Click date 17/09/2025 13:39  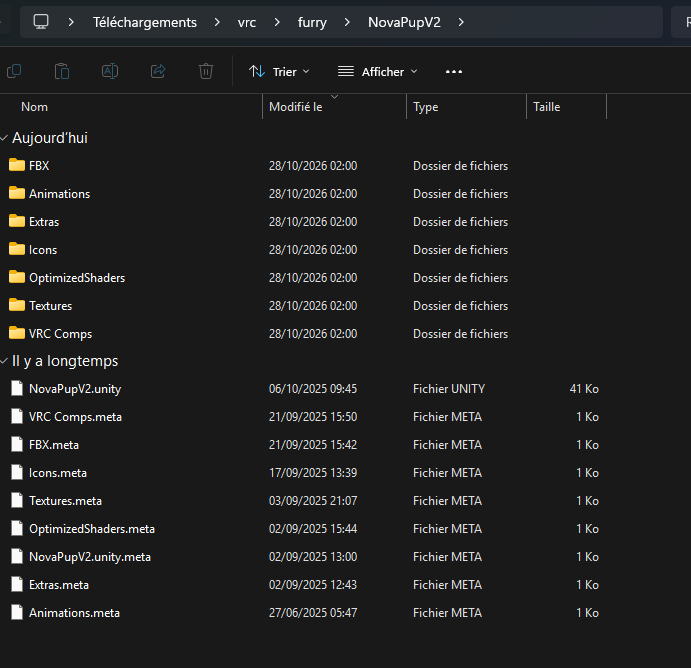click(313, 472)
